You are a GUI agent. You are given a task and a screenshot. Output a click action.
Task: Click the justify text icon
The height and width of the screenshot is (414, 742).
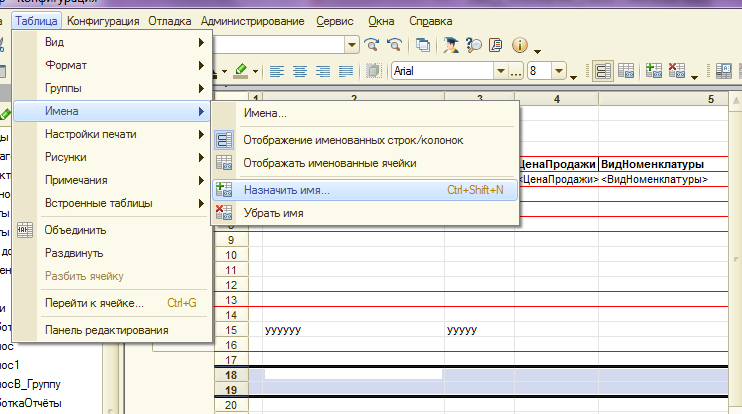point(345,71)
